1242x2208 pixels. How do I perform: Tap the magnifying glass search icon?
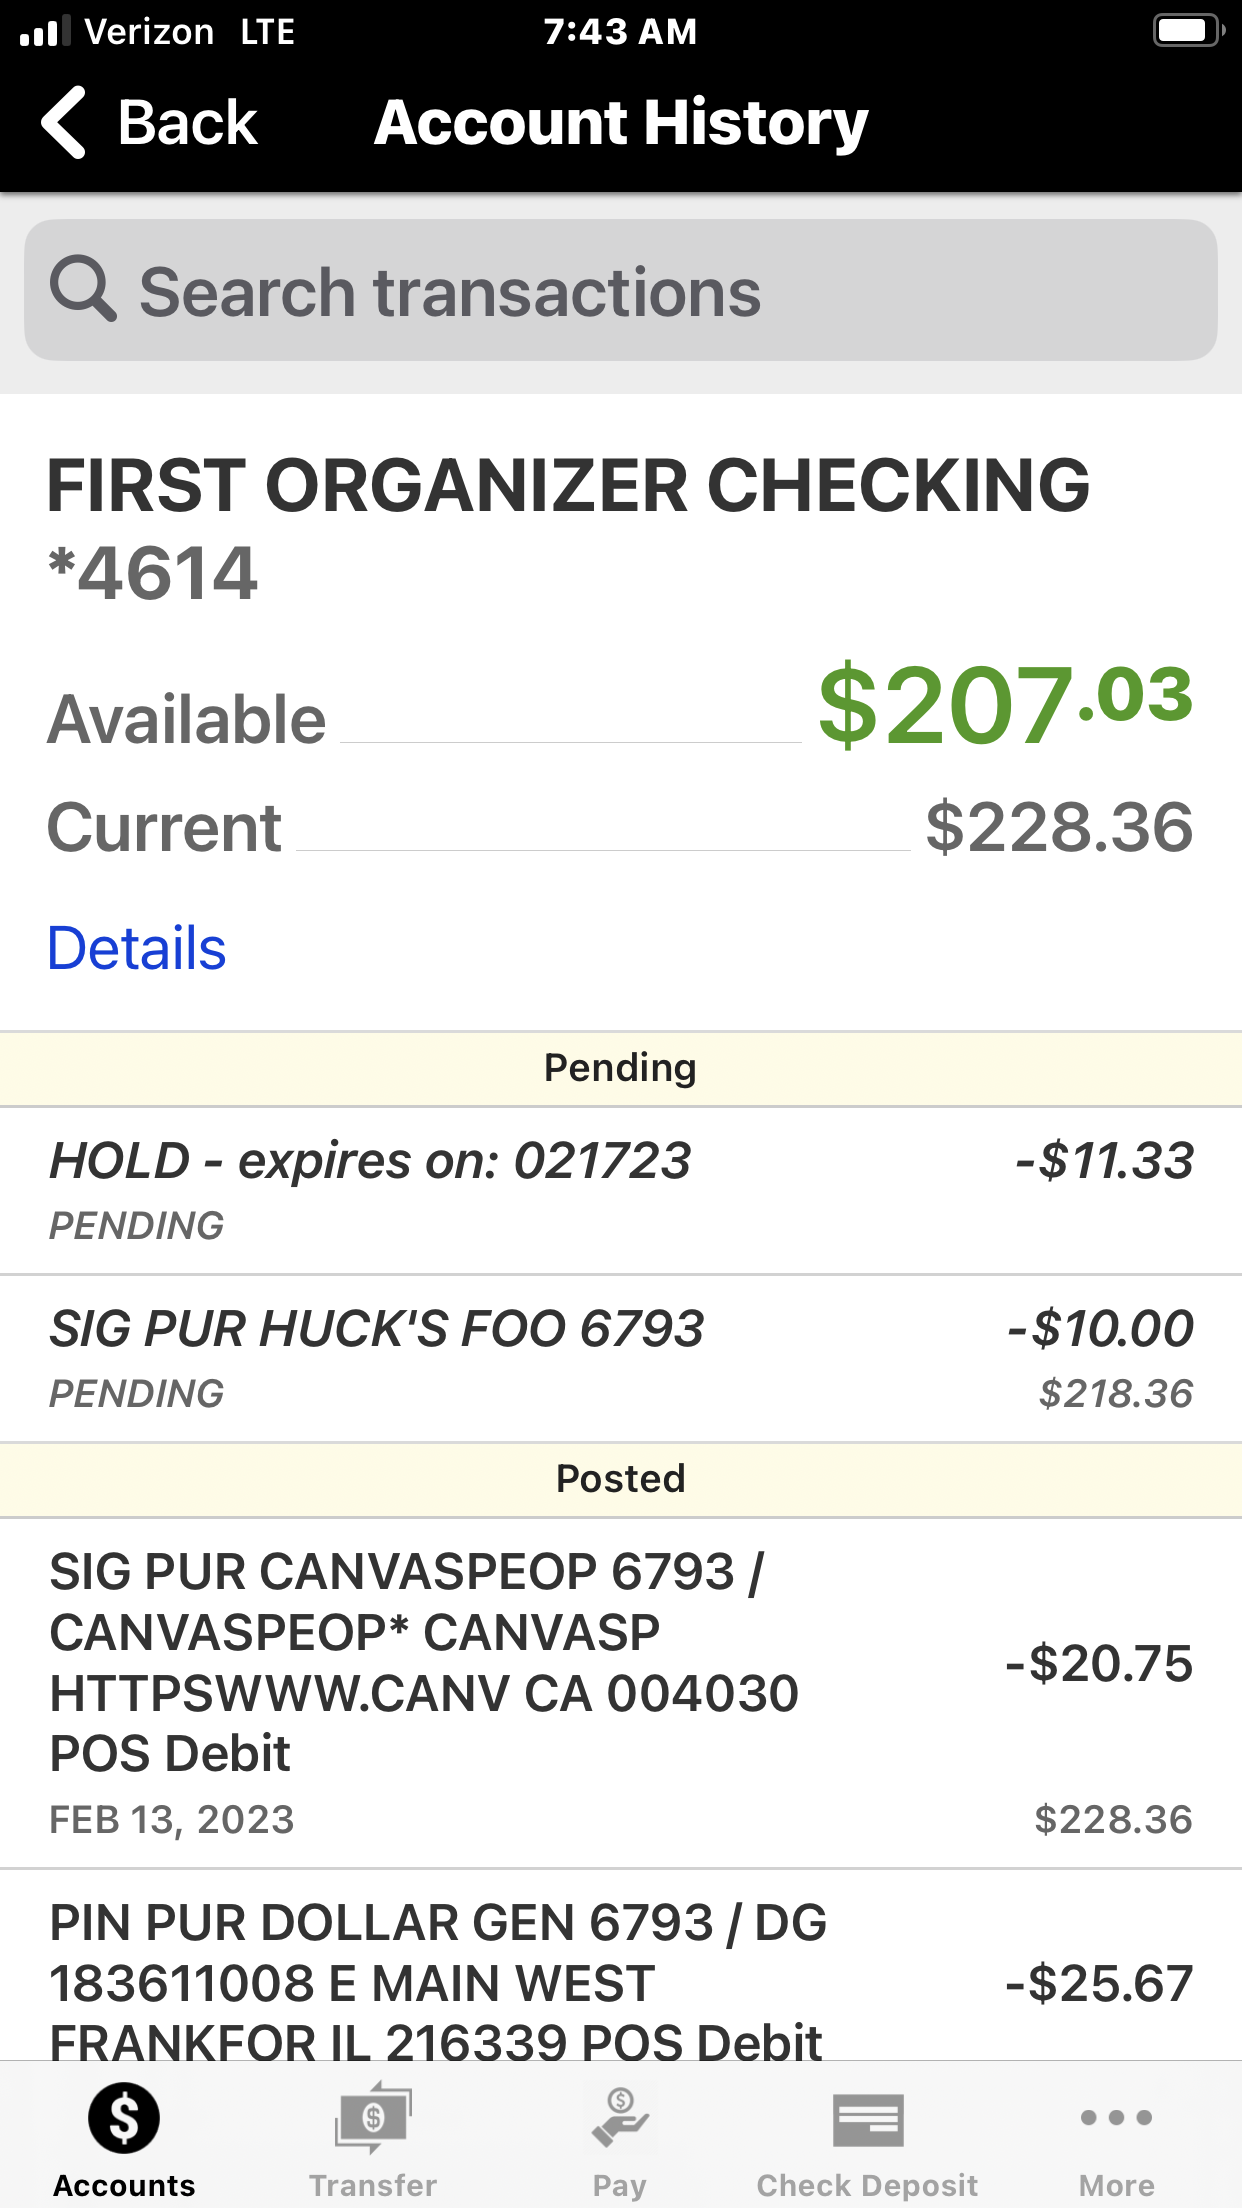(82, 289)
